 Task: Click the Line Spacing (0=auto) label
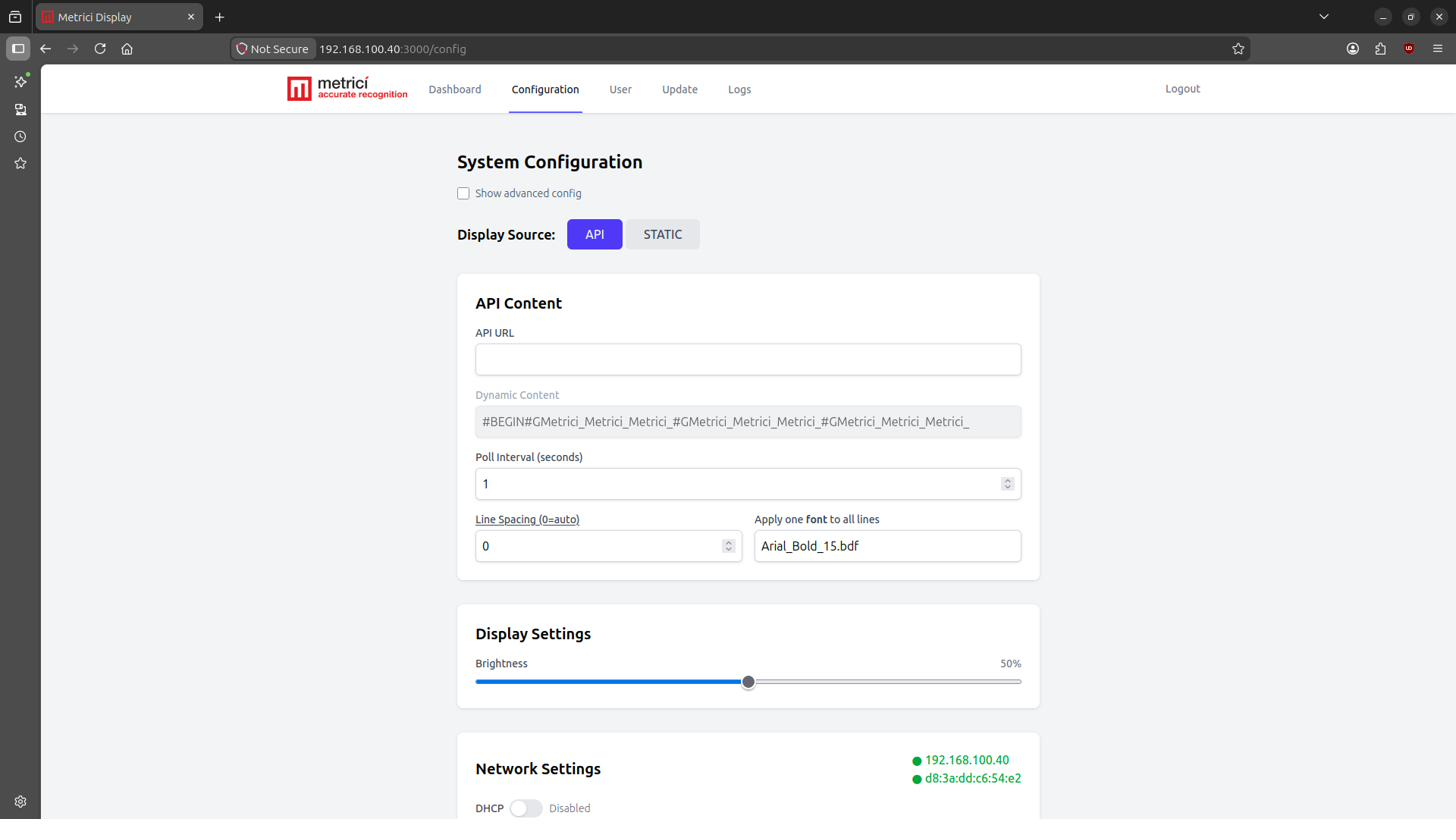[527, 520]
